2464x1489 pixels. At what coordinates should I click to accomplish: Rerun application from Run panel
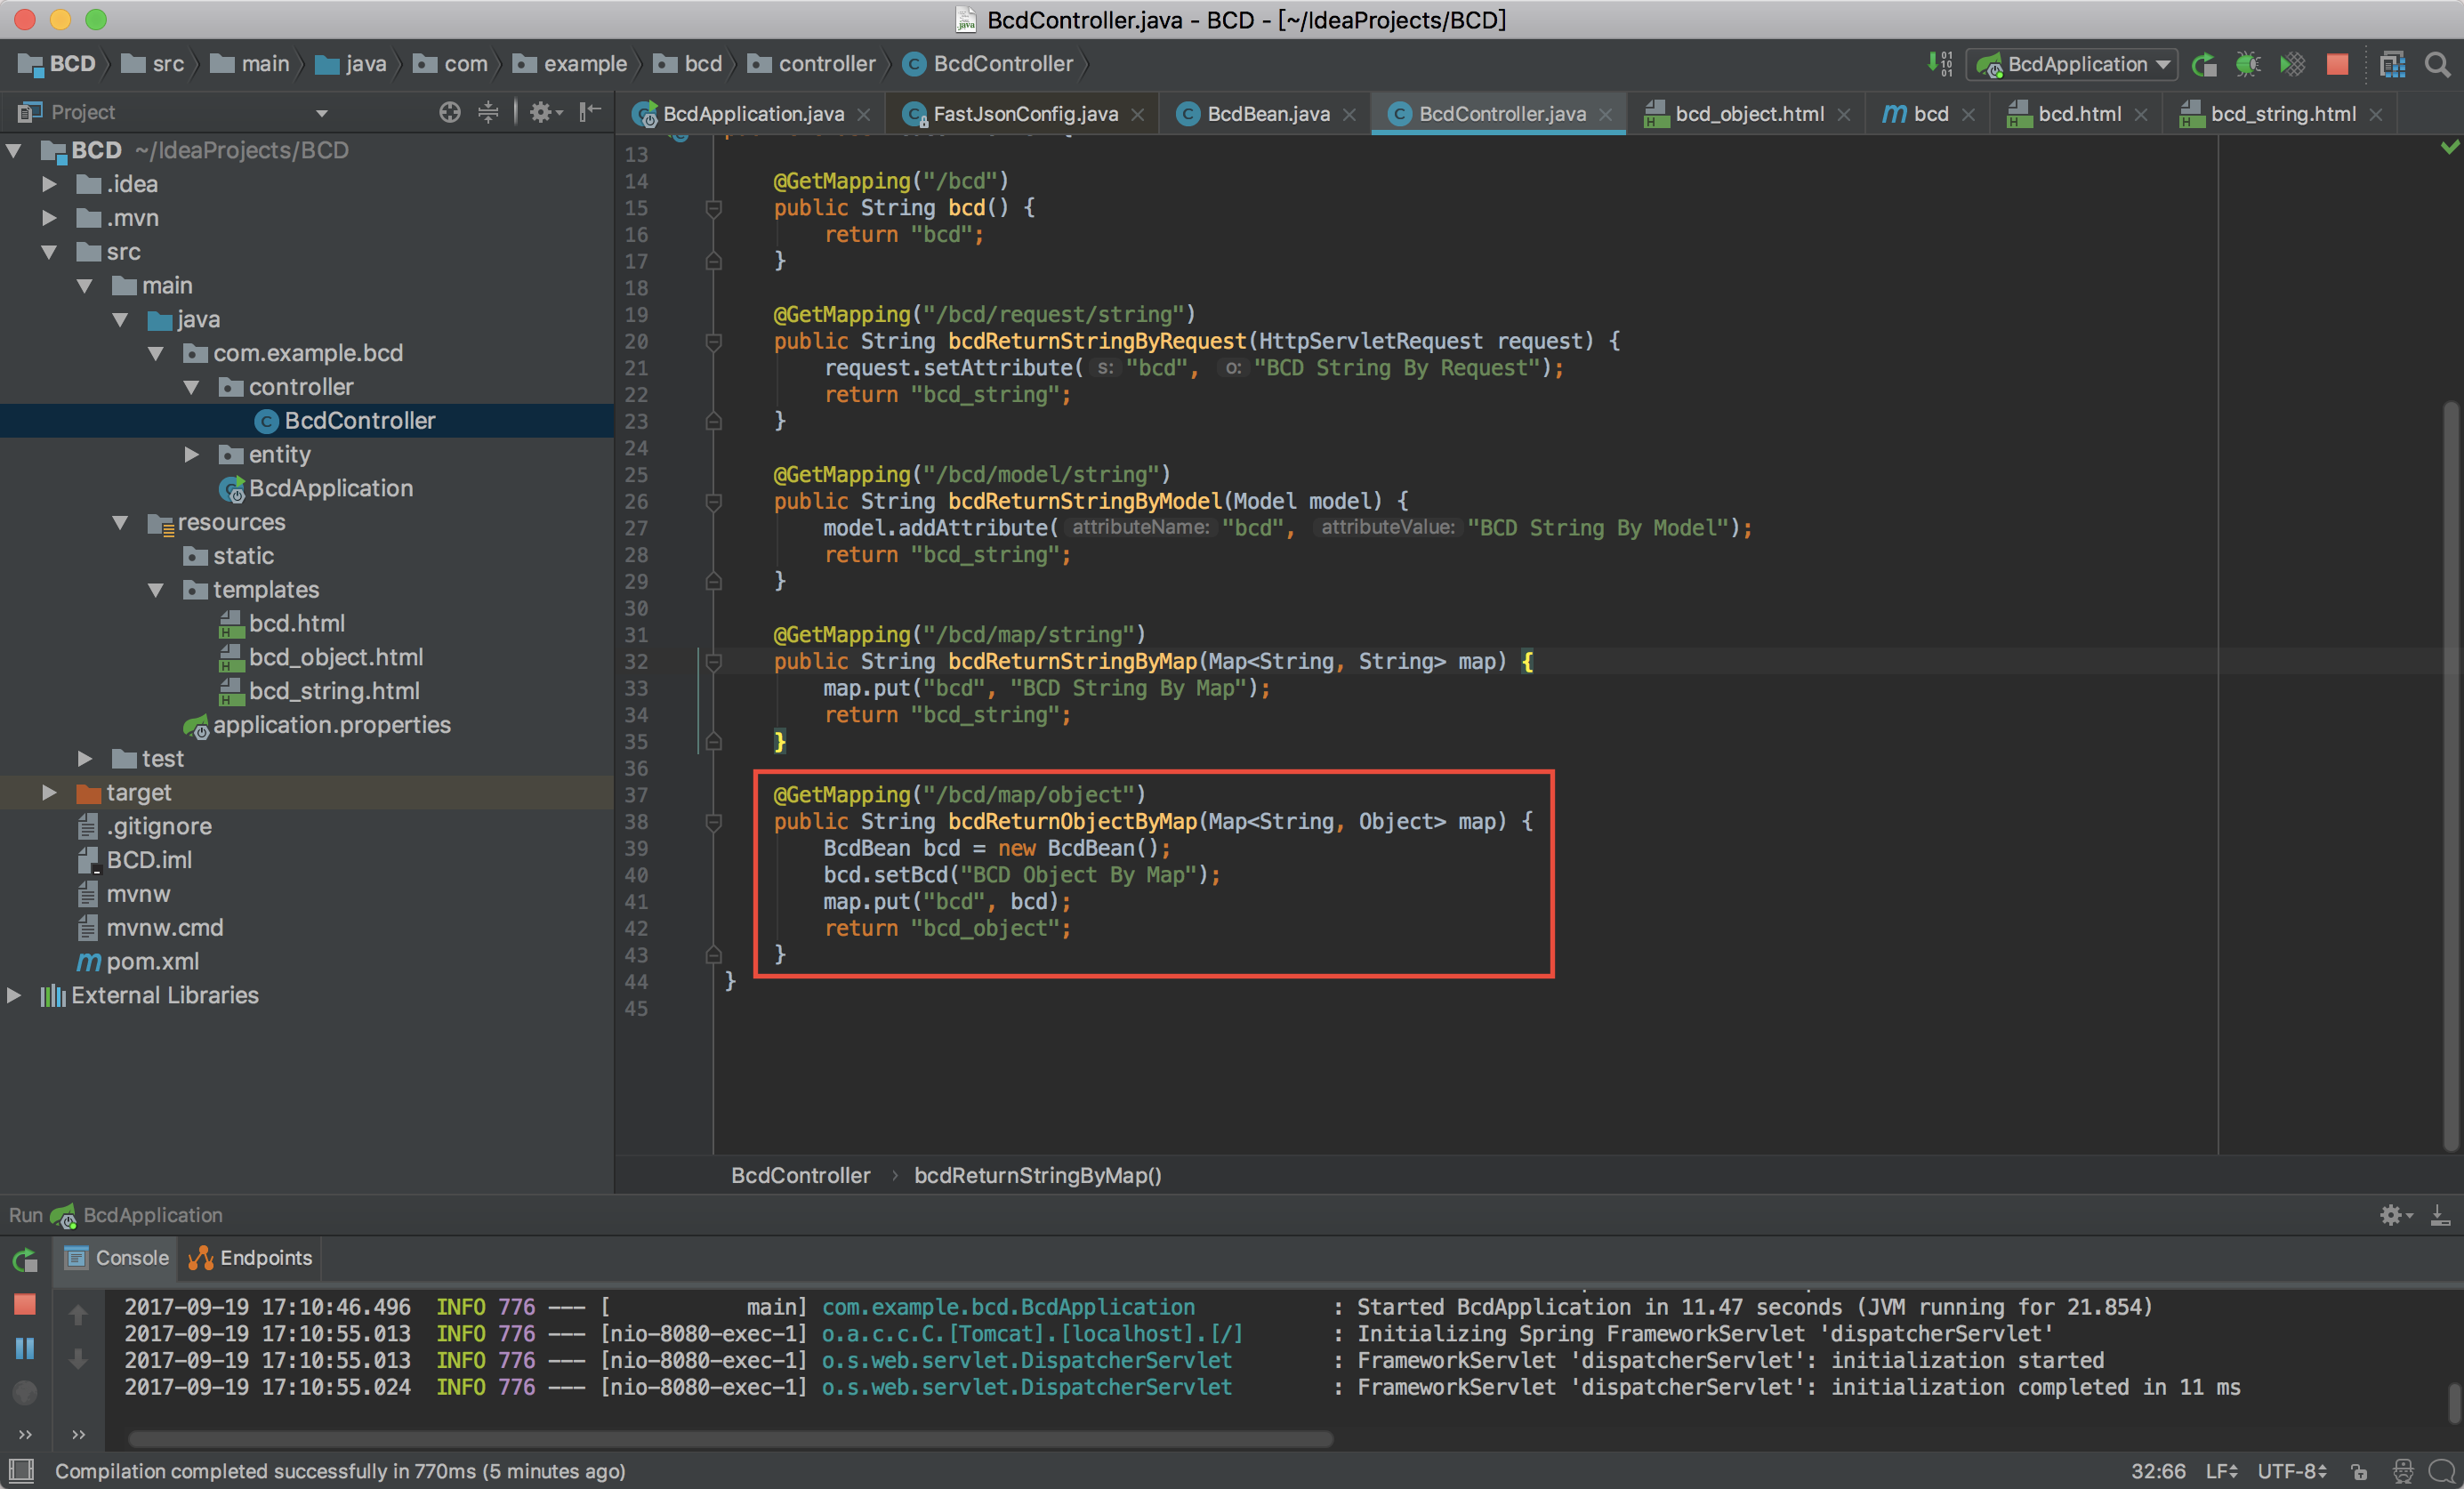tap(25, 1260)
